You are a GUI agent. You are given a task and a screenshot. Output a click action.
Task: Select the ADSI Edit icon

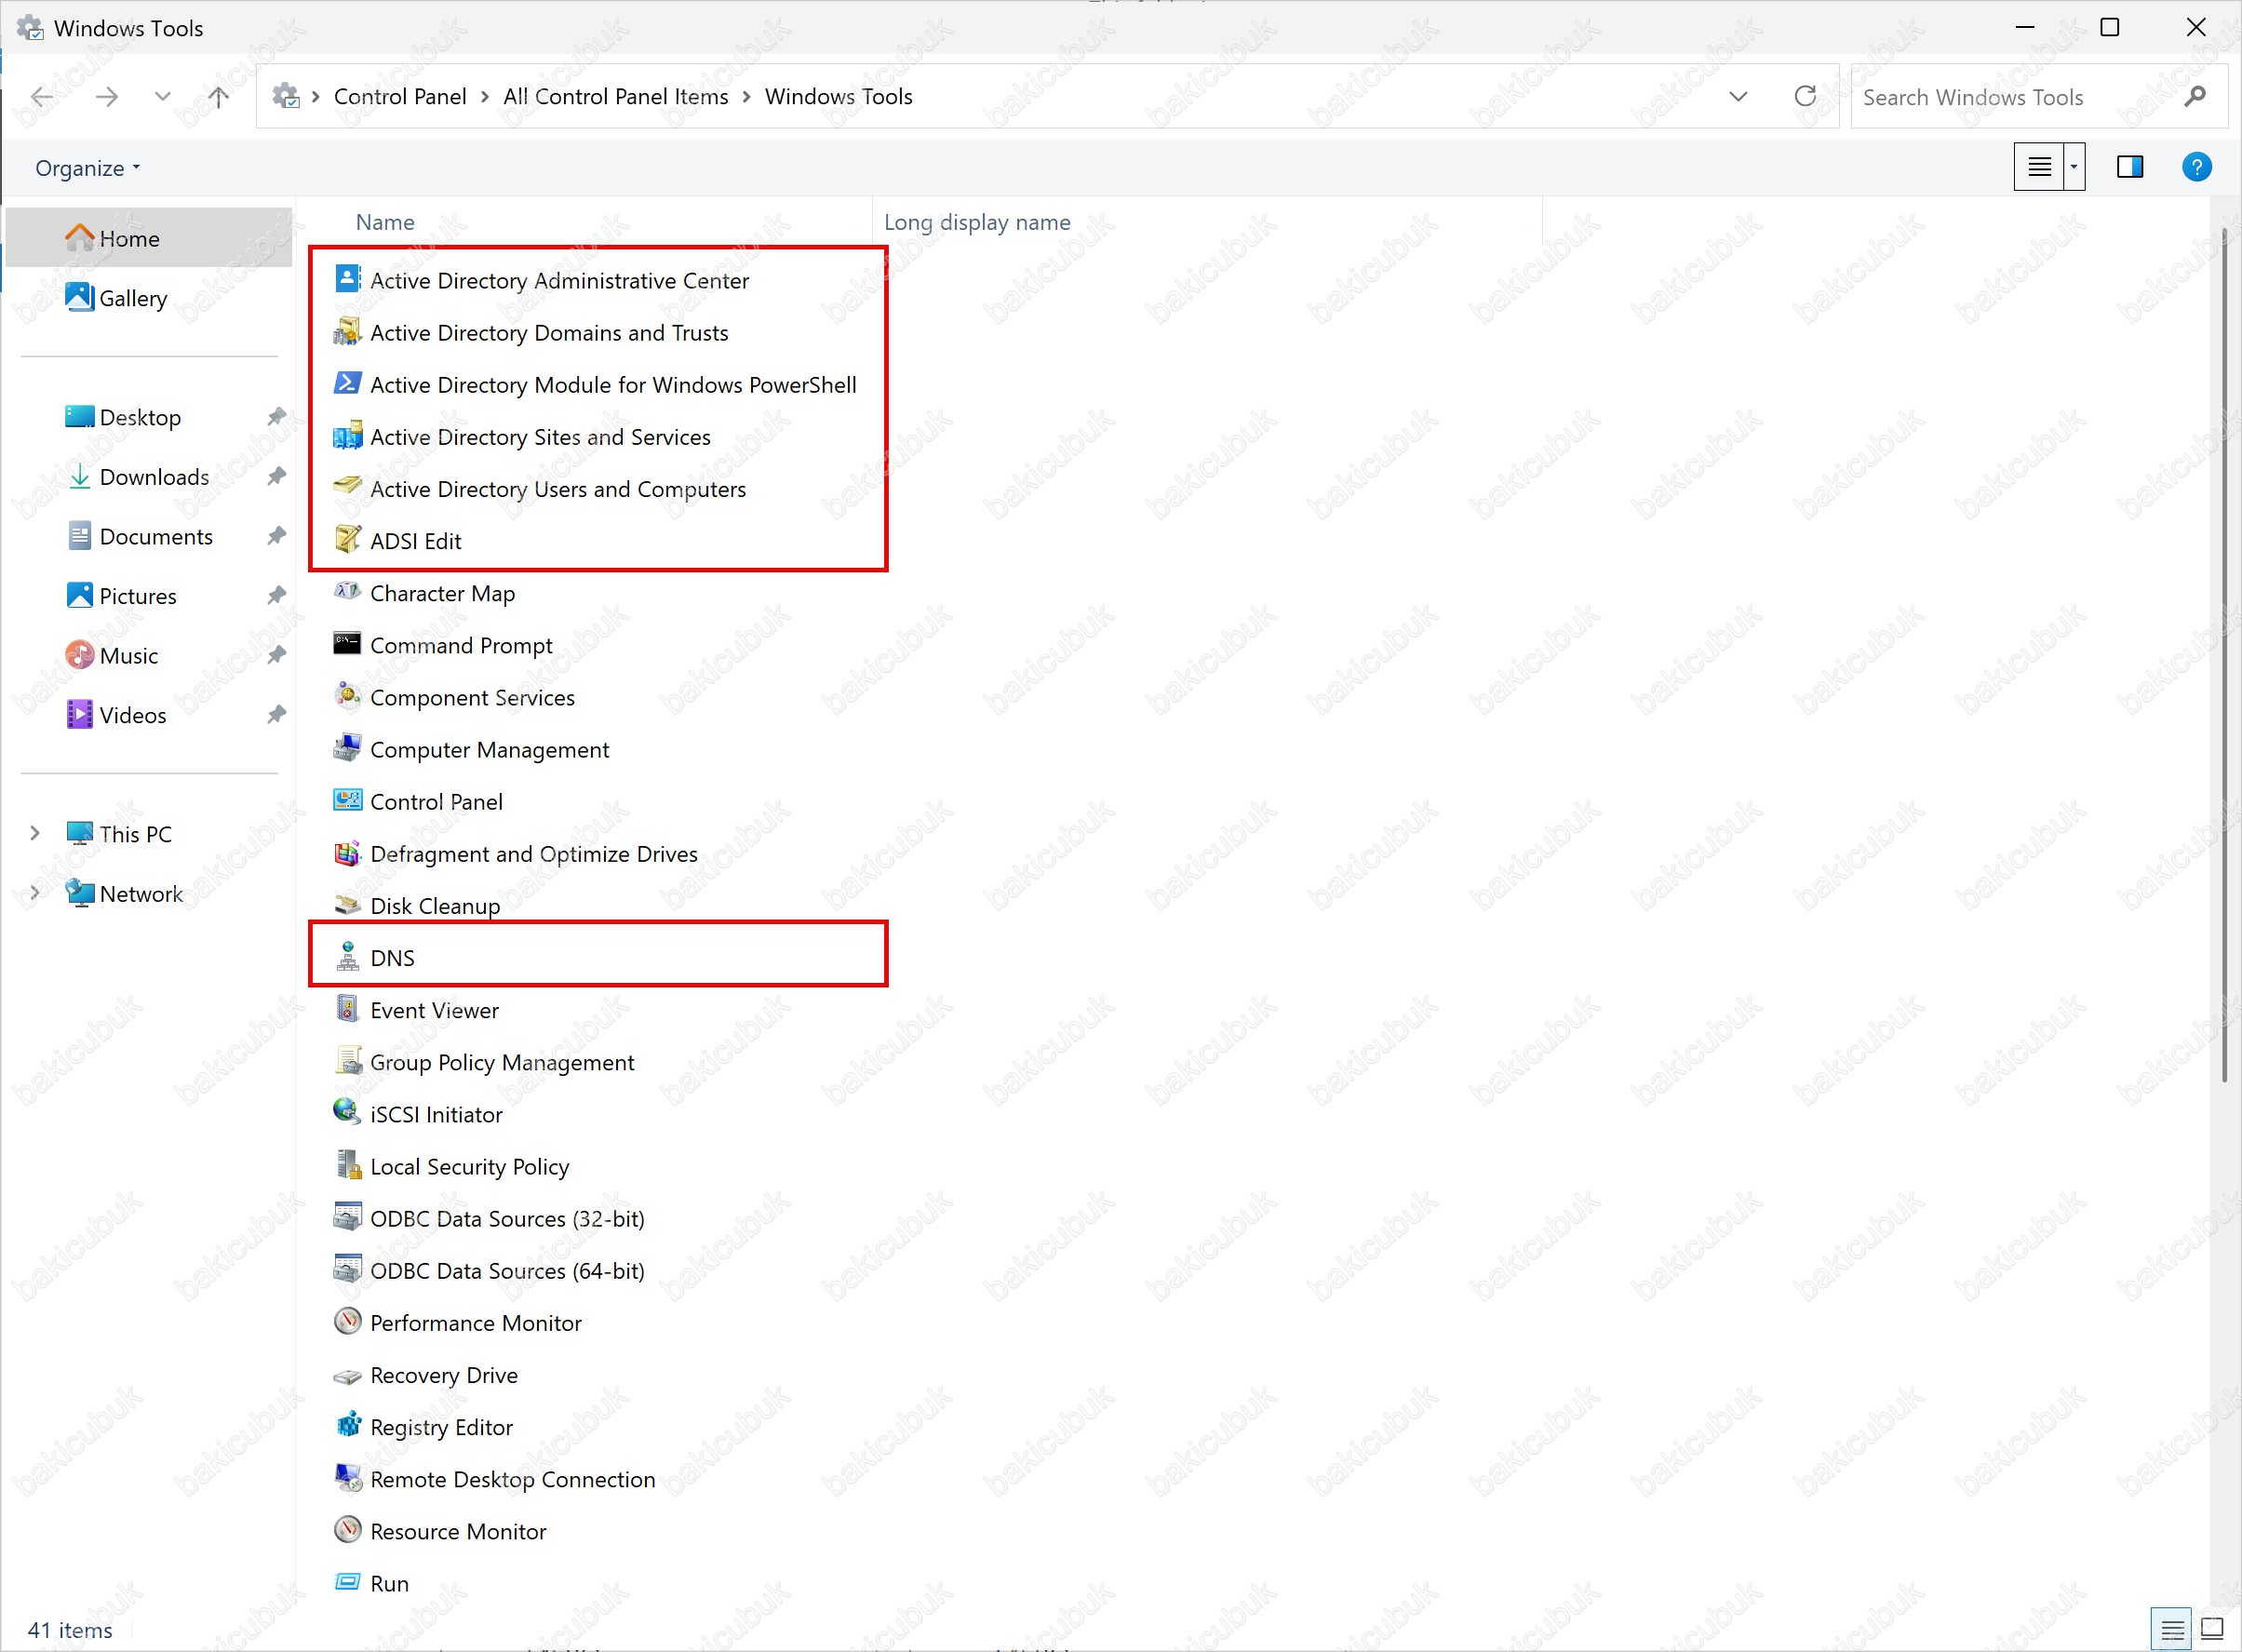[x=347, y=539]
